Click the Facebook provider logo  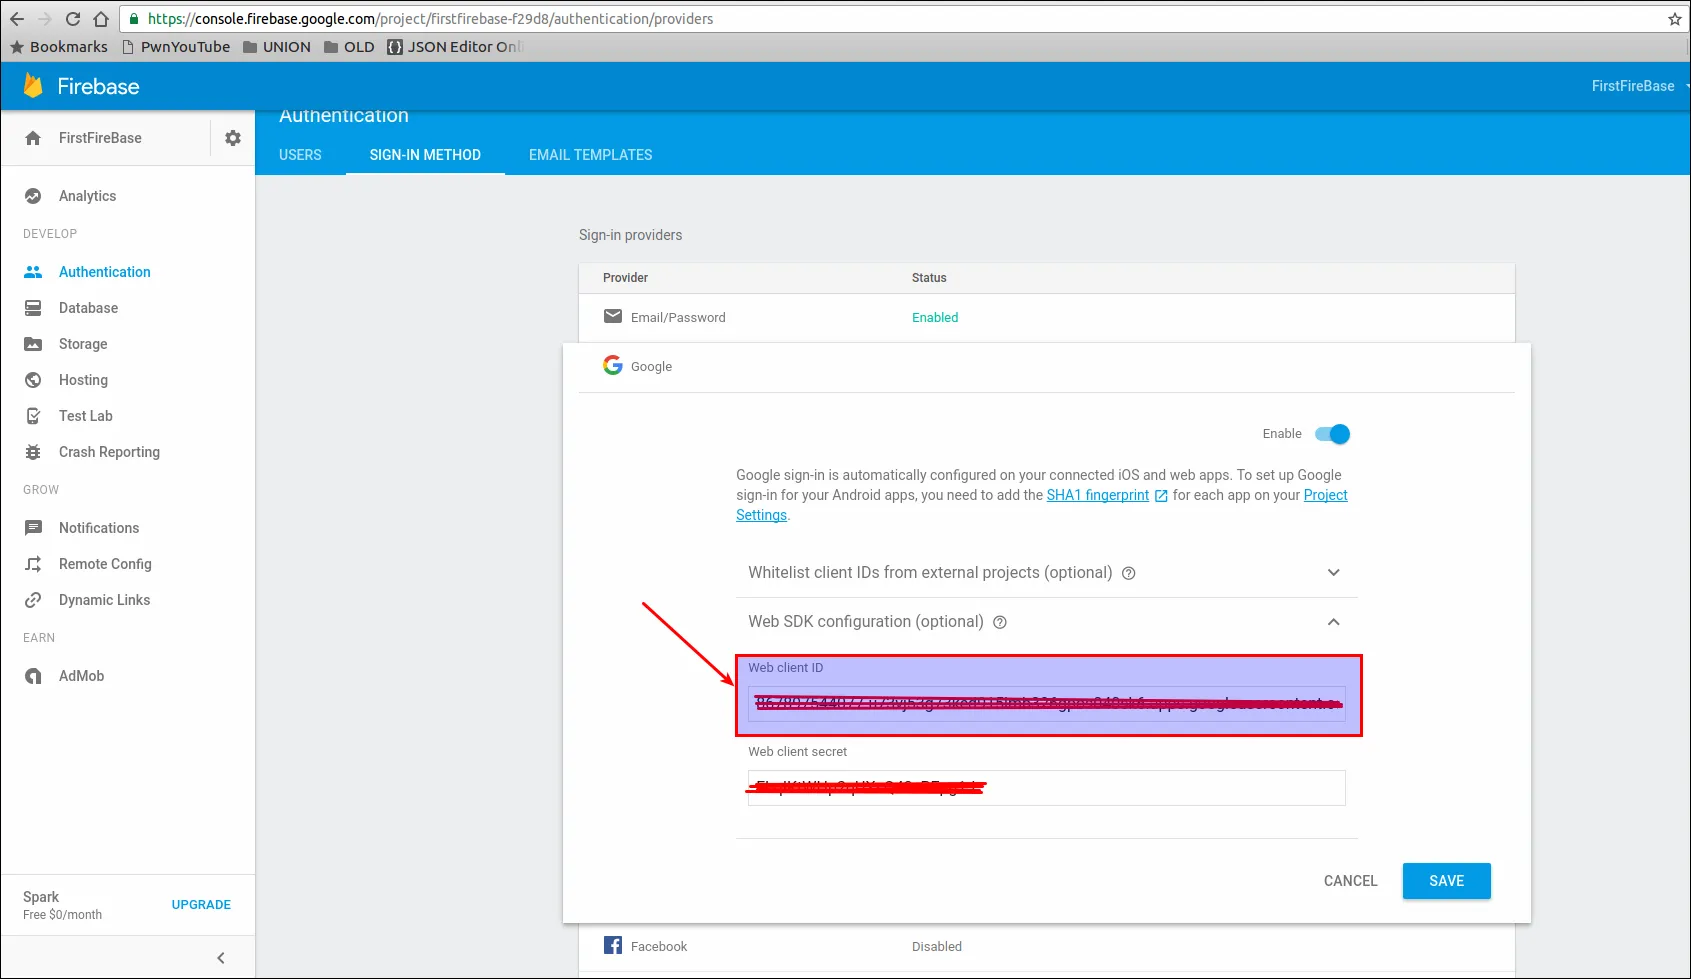tap(613, 946)
